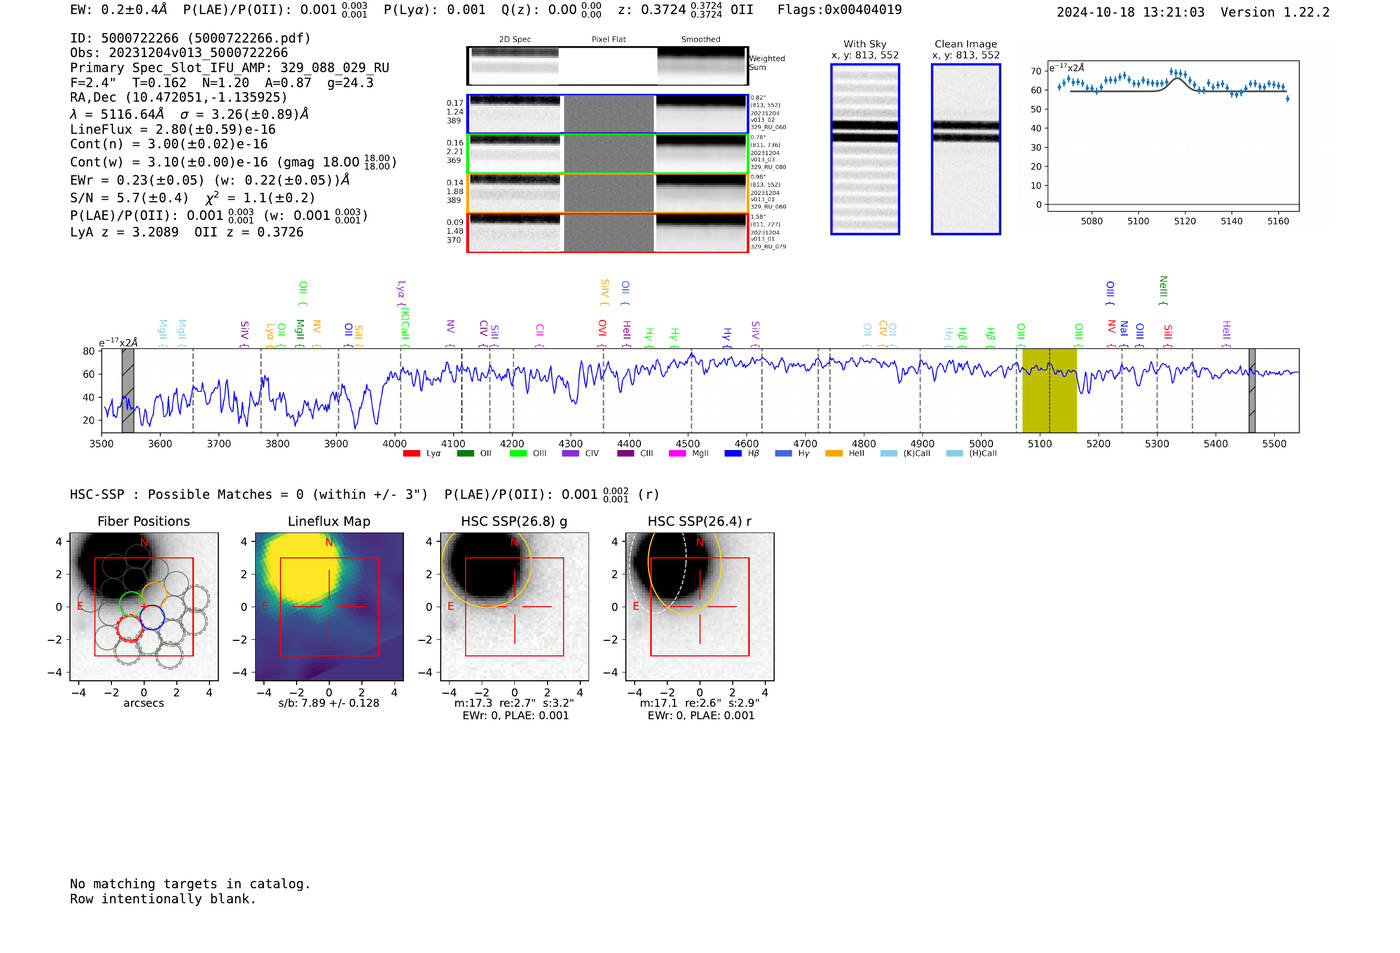View the HSC SSP(26.4) r image
Screen dimensions: 1400x953
[x=700, y=607]
